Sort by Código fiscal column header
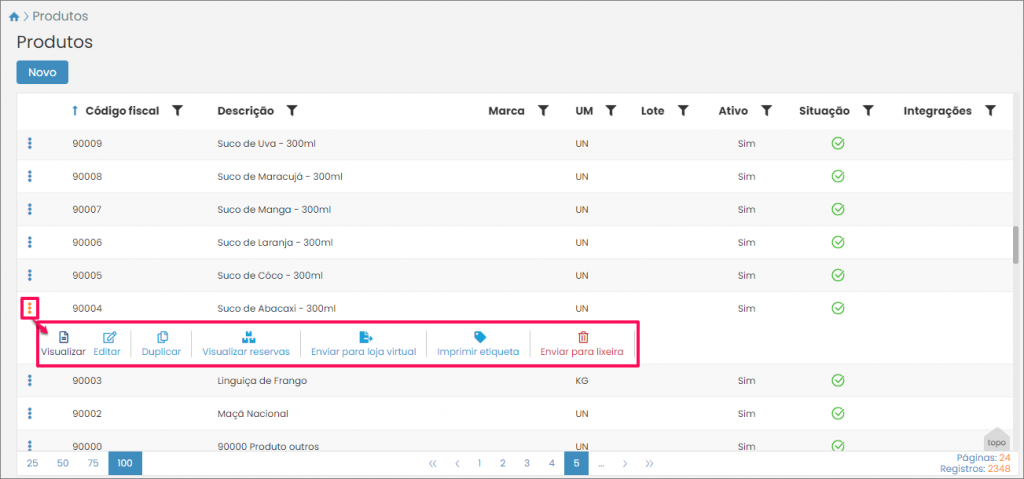Screen dimensions: 1024x479 click(x=122, y=111)
